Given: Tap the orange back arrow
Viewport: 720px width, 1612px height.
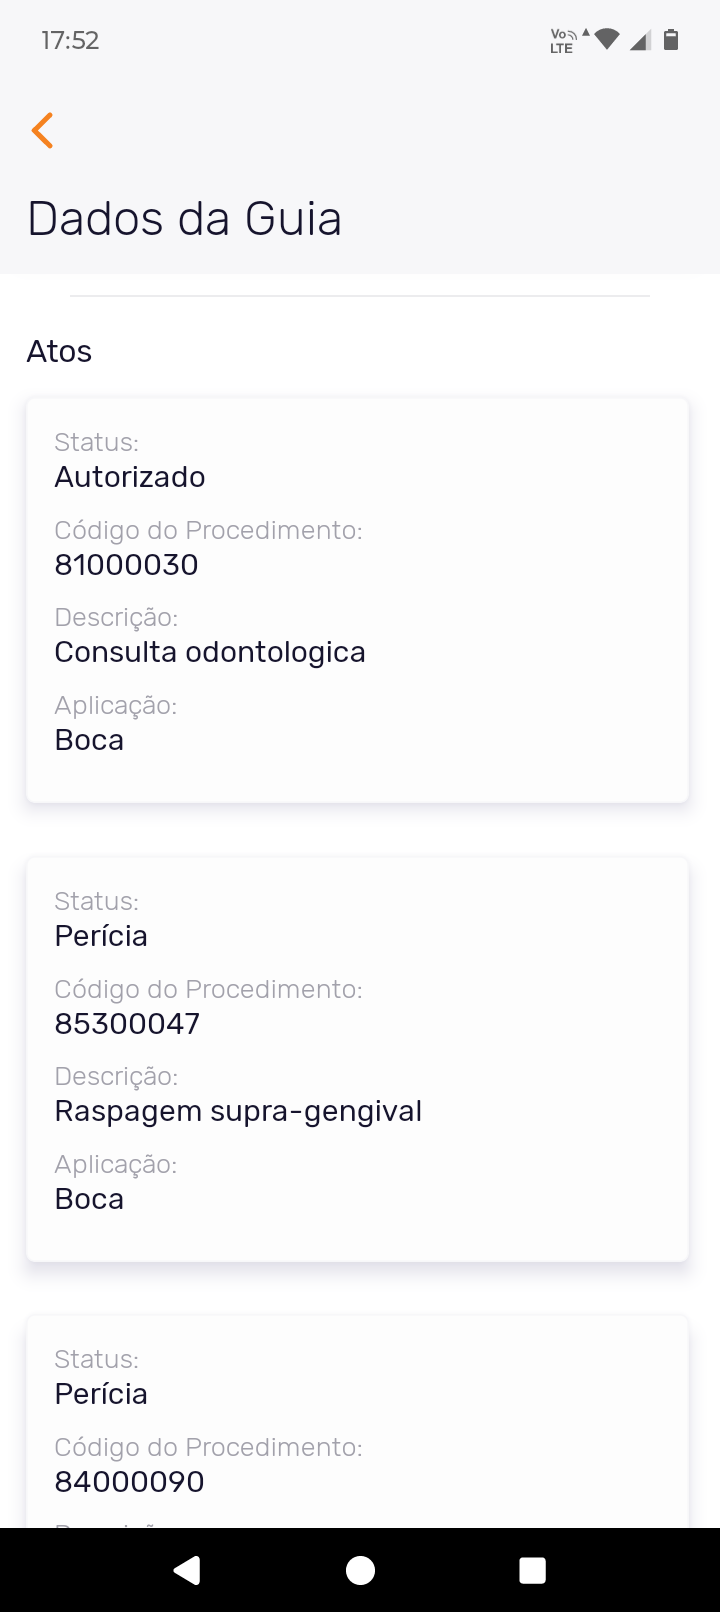Looking at the screenshot, I should click(42, 131).
